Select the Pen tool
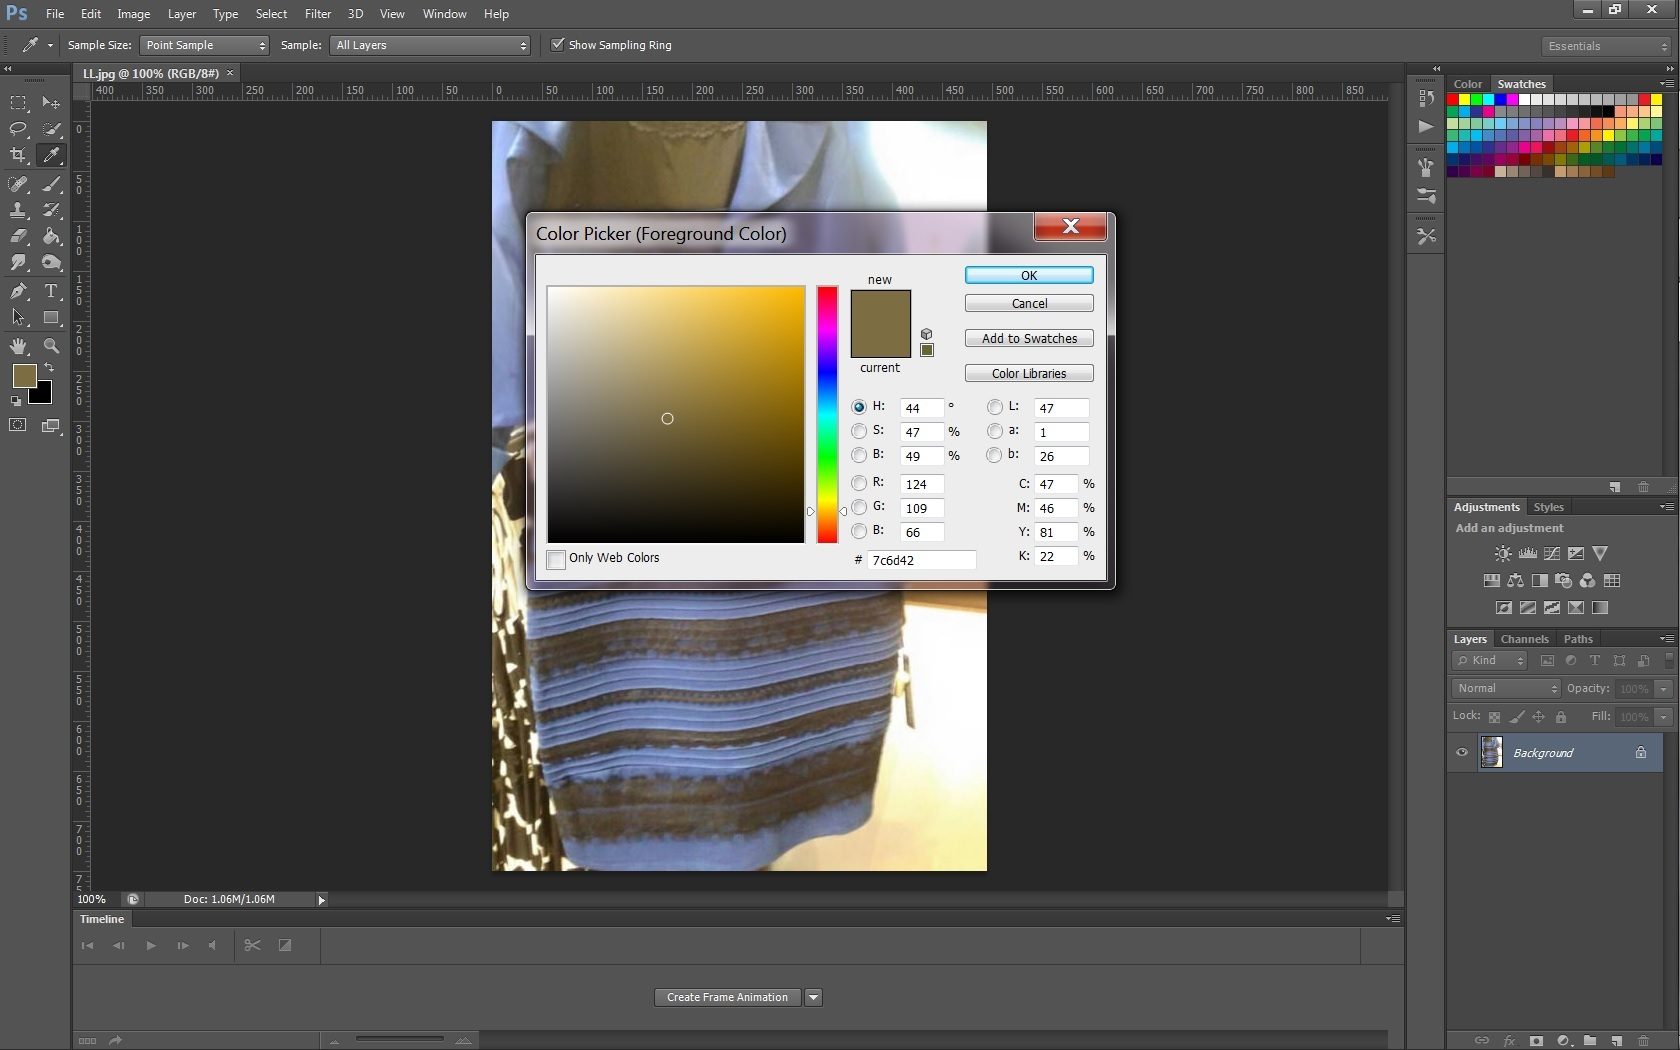Viewport: 1680px width, 1050px height. 18,291
